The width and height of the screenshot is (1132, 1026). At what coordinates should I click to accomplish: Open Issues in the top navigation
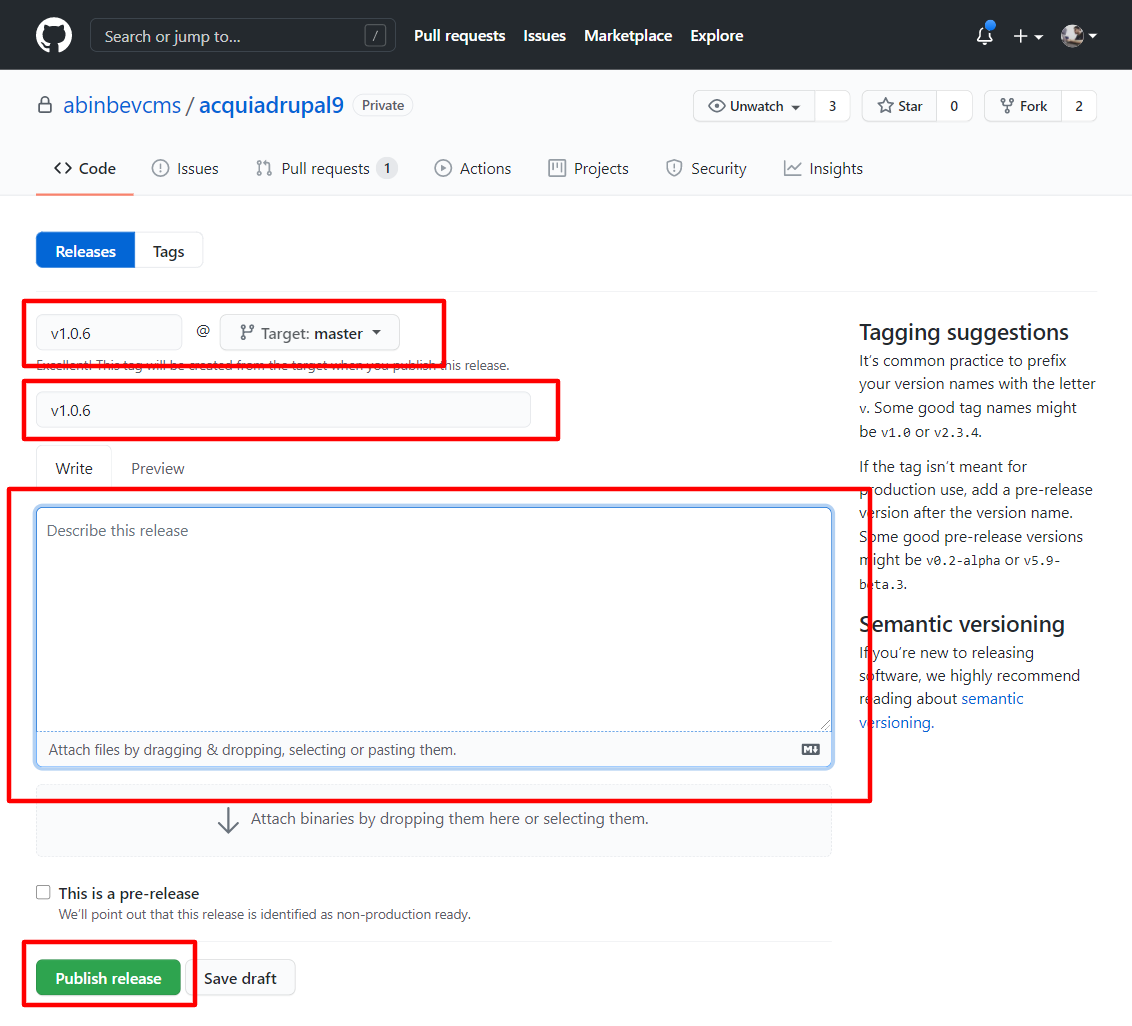(544, 36)
